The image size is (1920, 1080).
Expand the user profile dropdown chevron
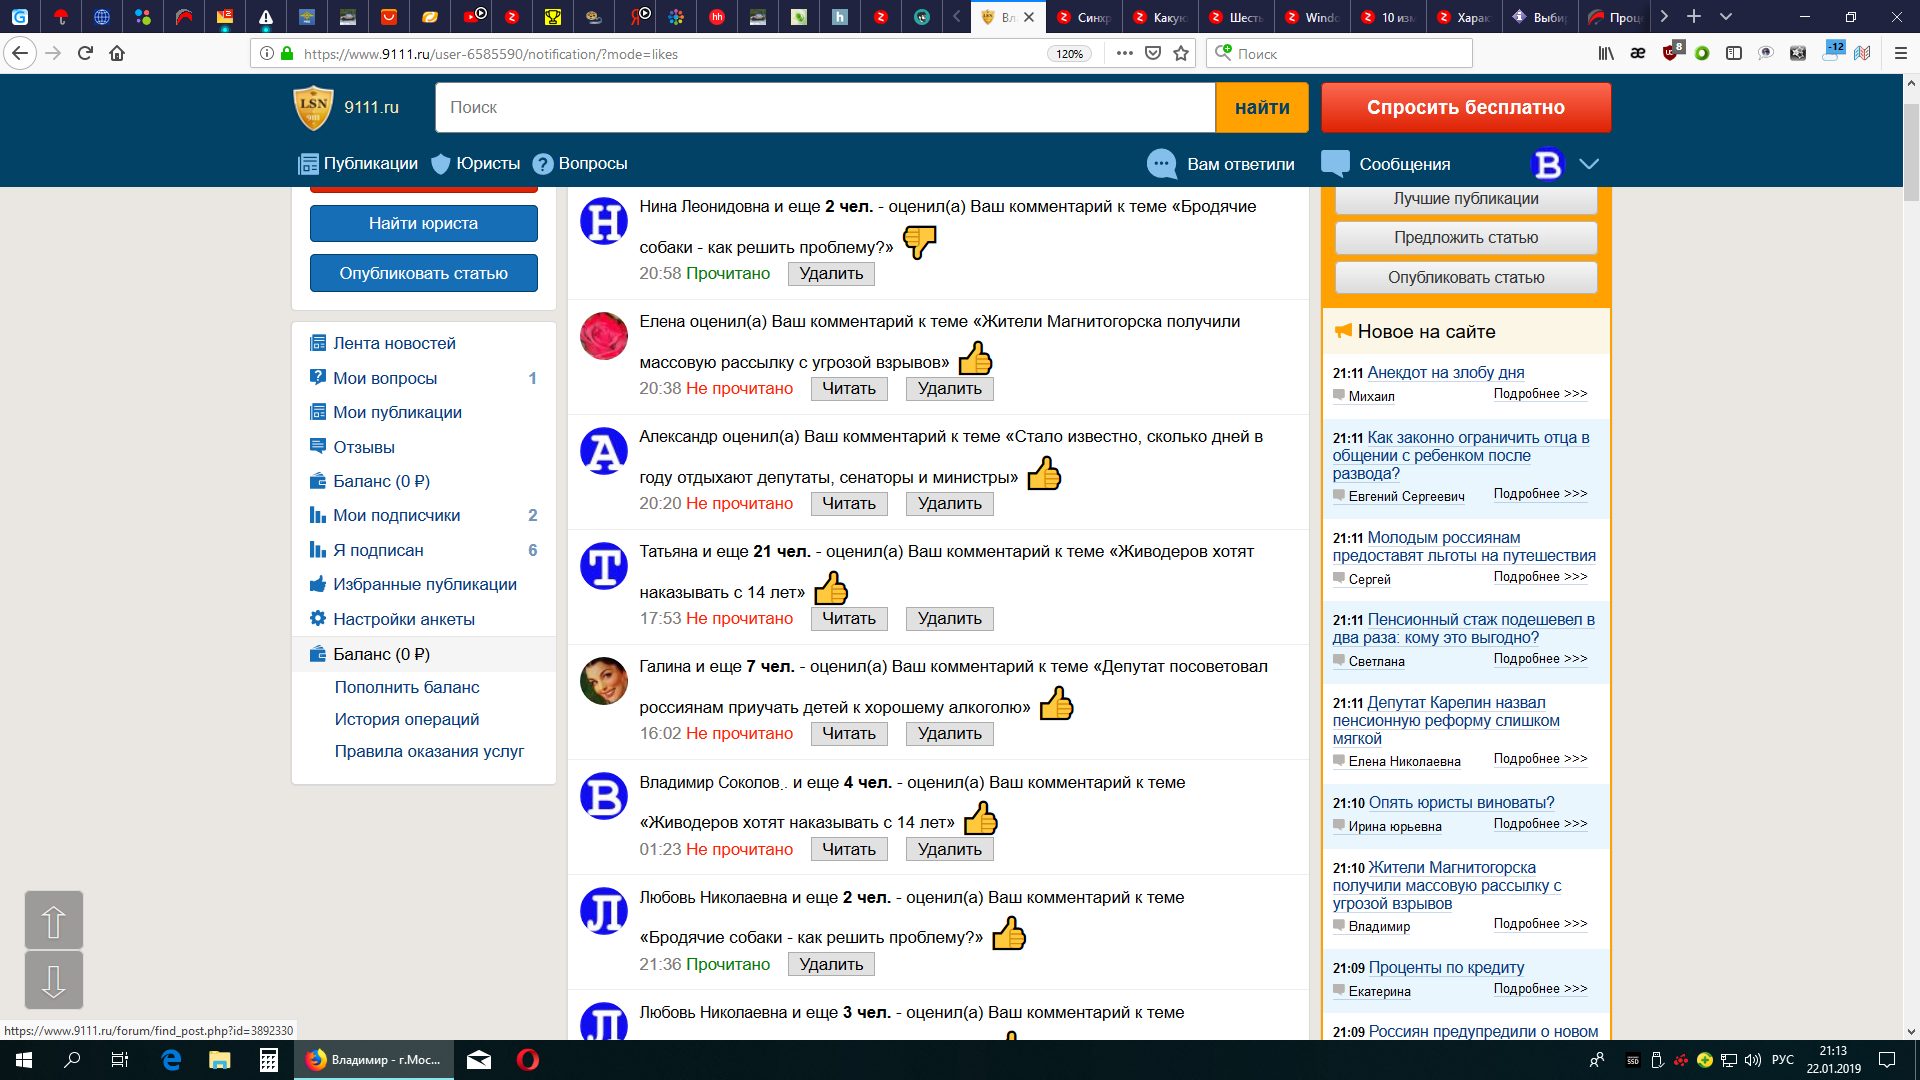pyautogui.click(x=1589, y=164)
